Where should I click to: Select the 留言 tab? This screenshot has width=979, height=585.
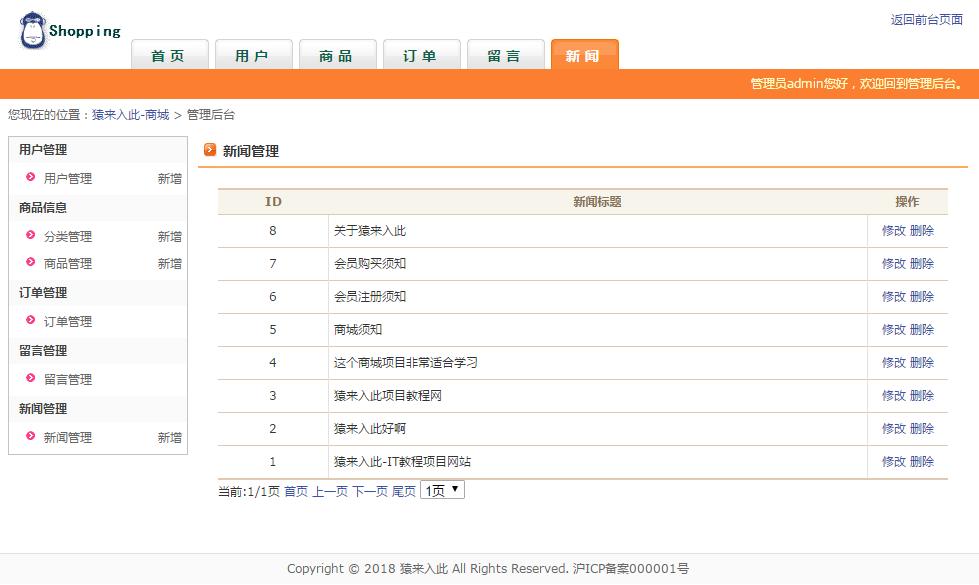coord(505,57)
